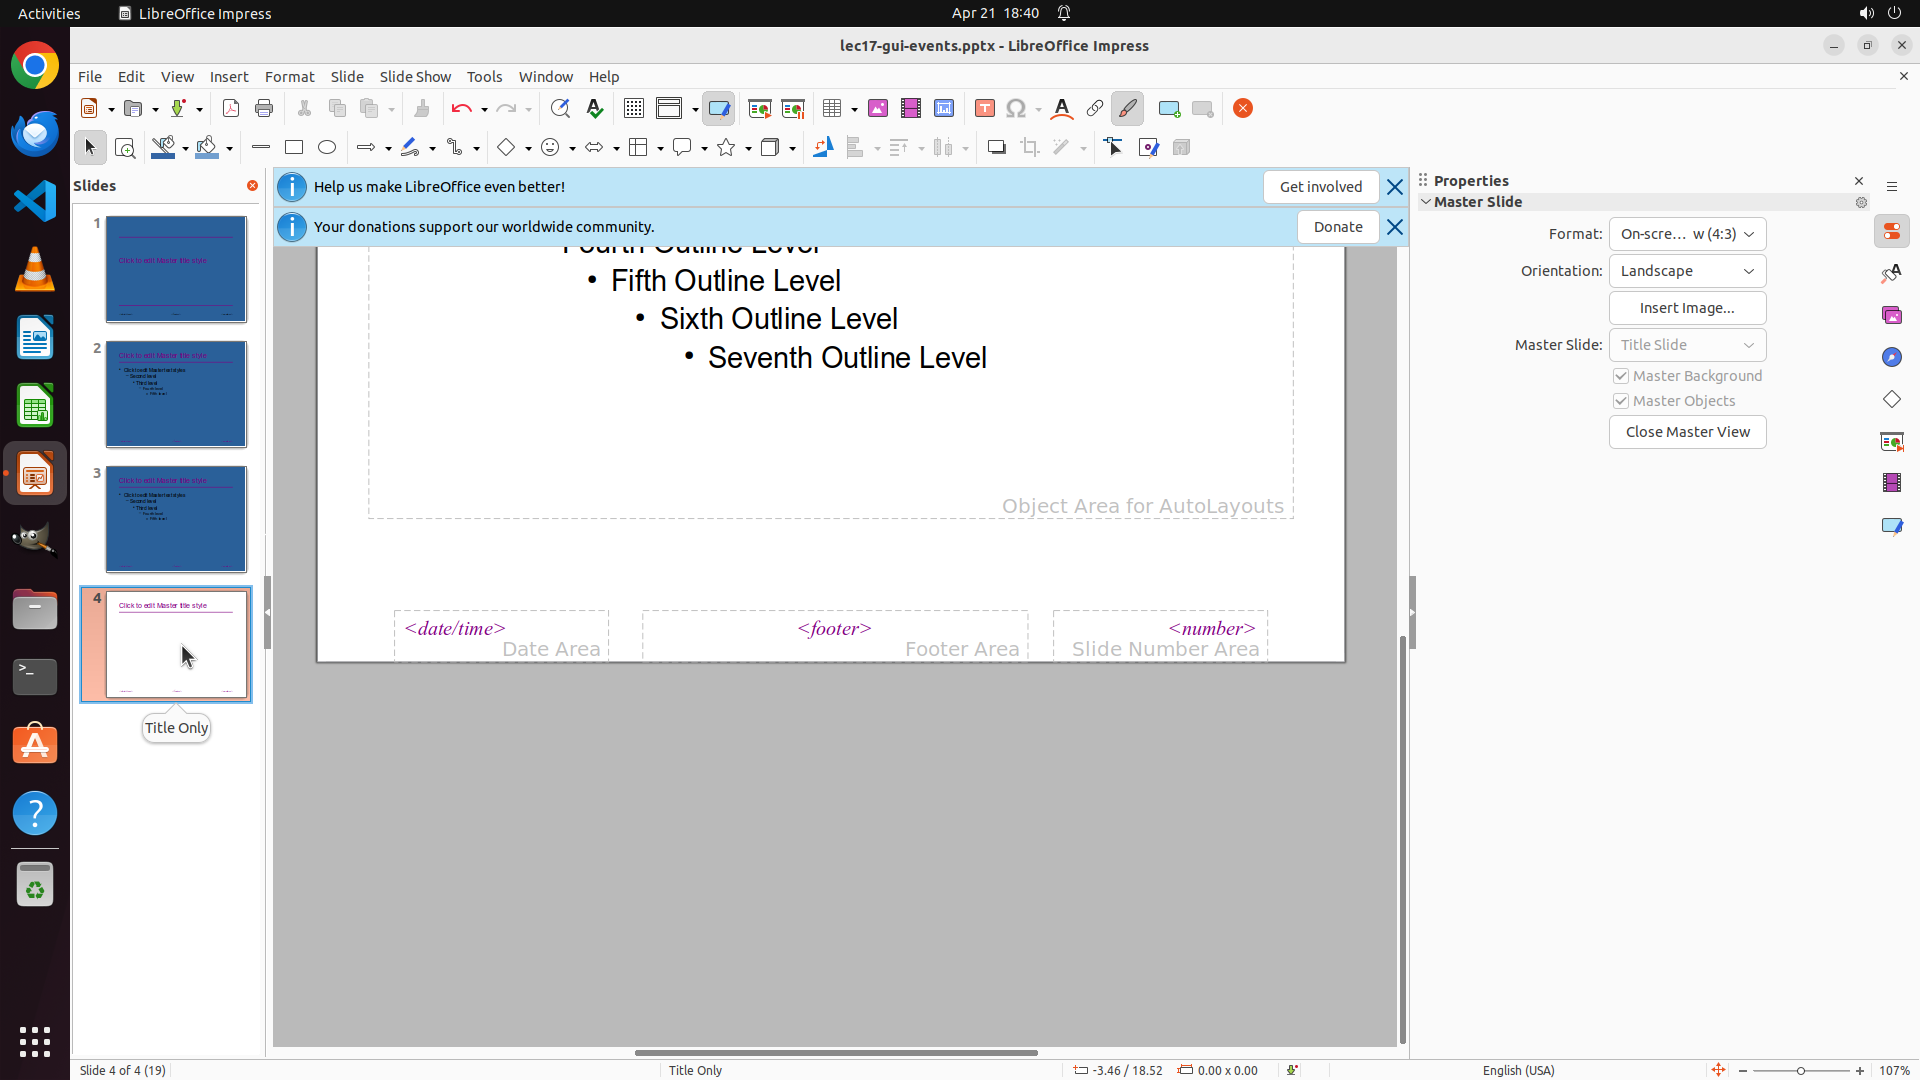Click the Insert Table icon
This screenshot has width=1920, height=1080.
click(x=832, y=109)
